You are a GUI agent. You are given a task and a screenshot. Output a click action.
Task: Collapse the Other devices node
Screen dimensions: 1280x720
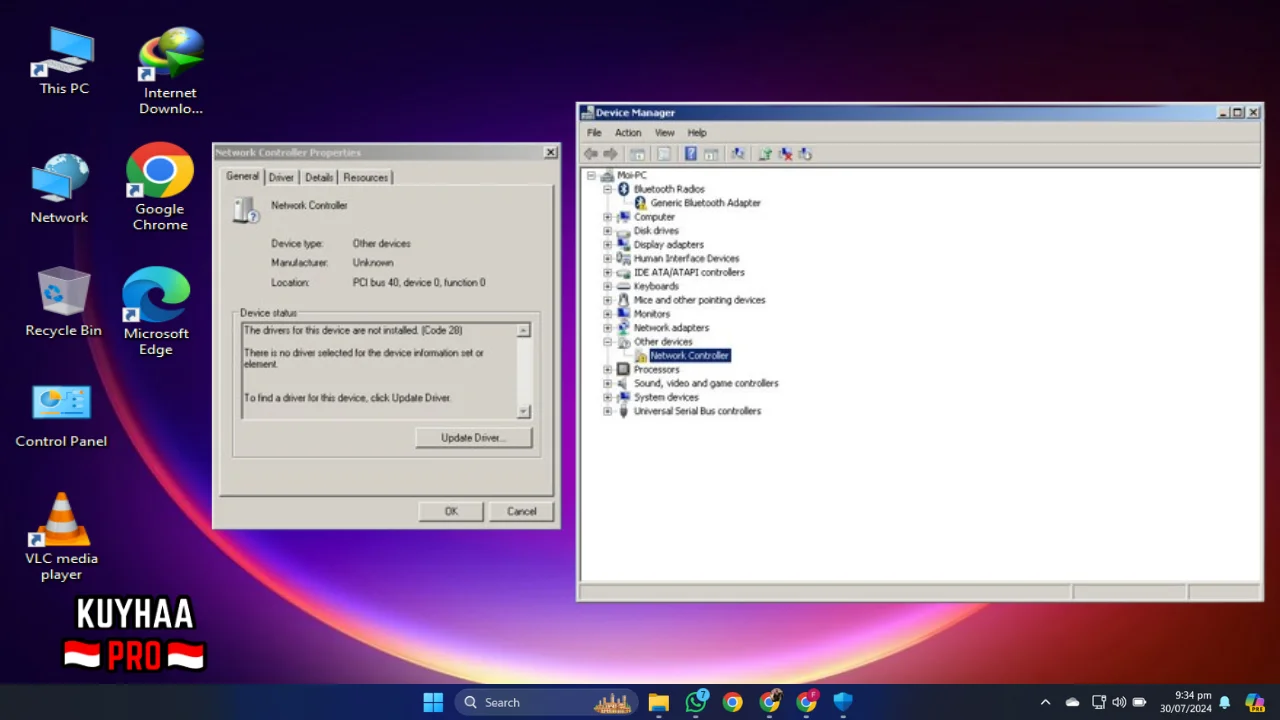click(607, 342)
